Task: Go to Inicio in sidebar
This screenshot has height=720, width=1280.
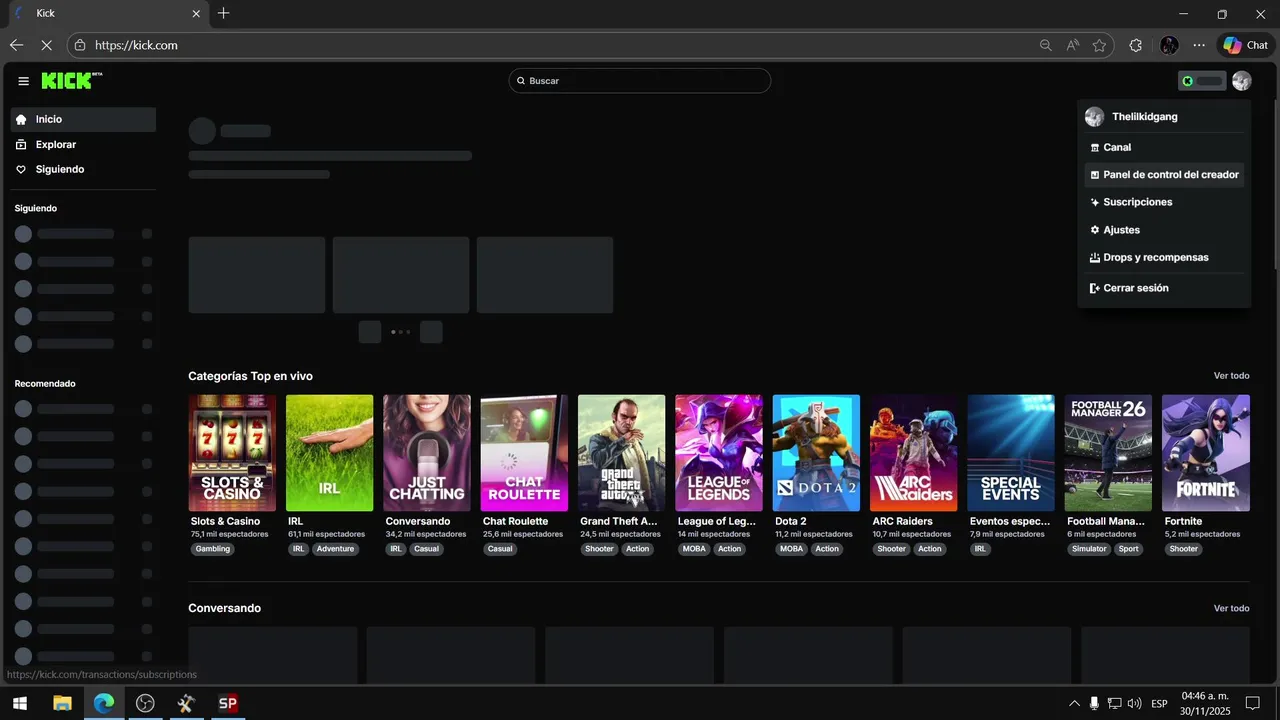Action: tap(83, 119)
